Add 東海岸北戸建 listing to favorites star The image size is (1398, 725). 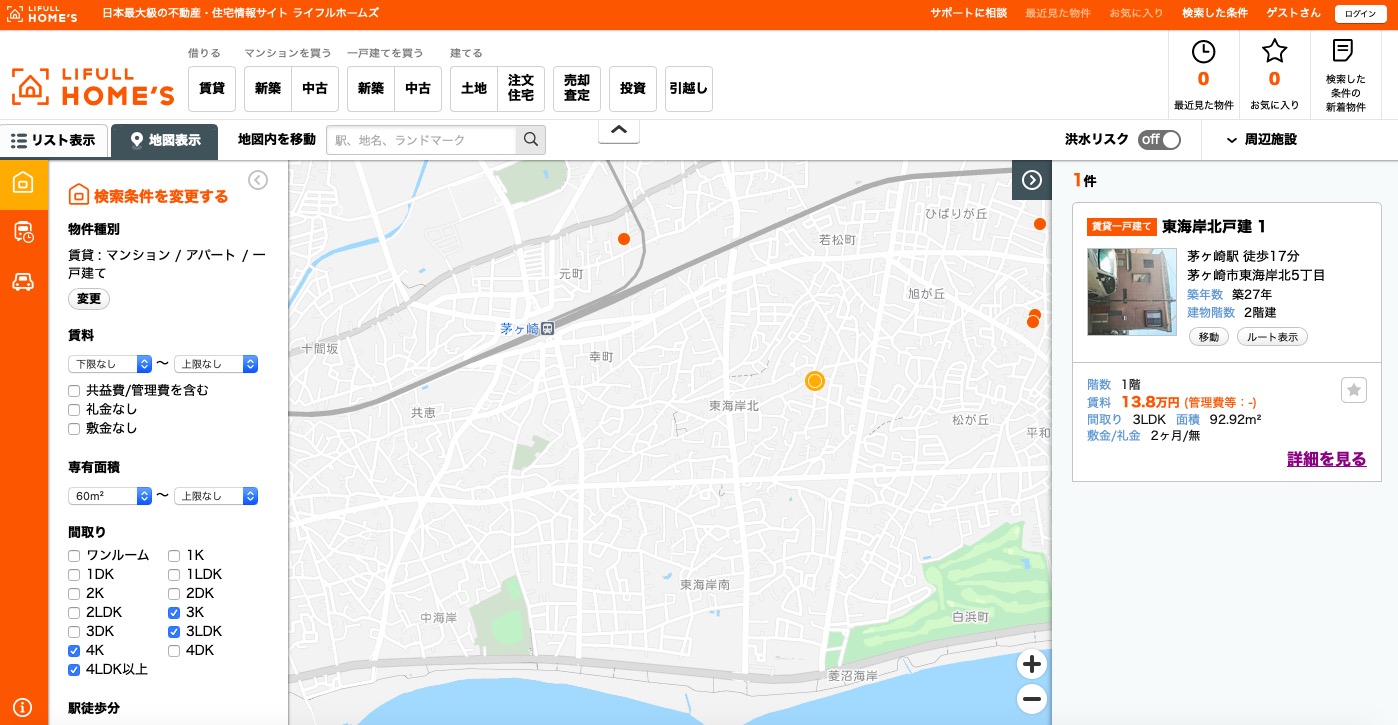tap(1353, 390)
